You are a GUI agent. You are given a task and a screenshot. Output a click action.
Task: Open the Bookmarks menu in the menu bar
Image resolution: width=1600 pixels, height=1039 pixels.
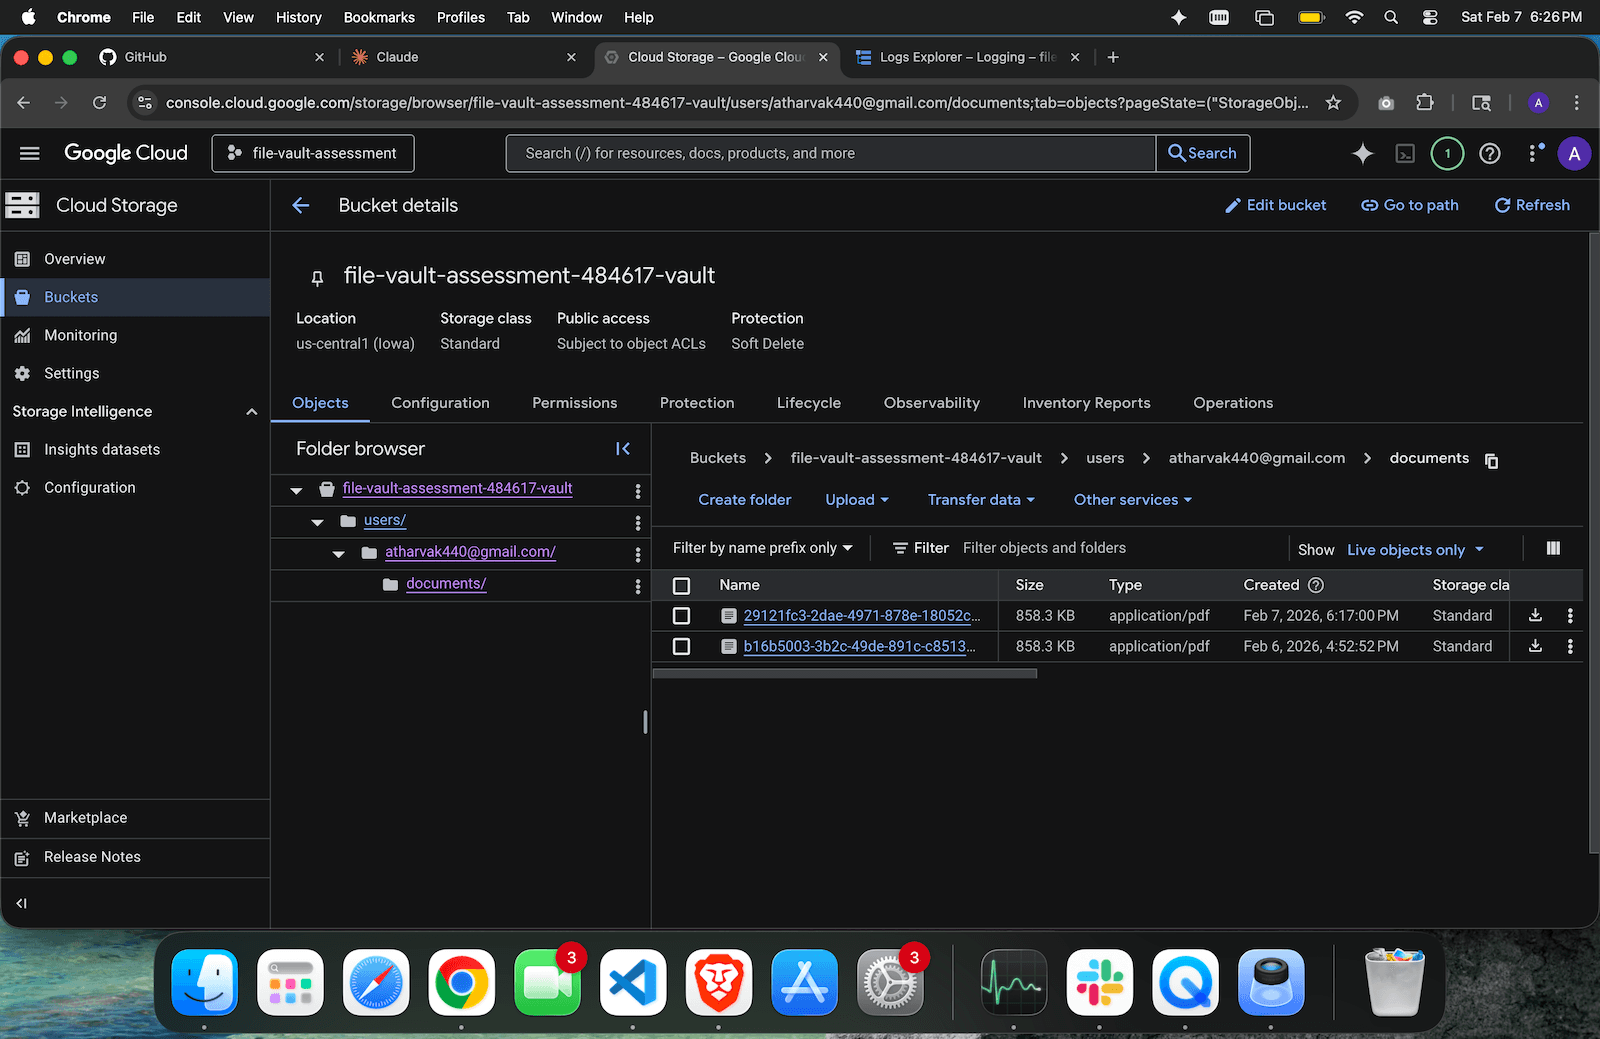point(378,17)
